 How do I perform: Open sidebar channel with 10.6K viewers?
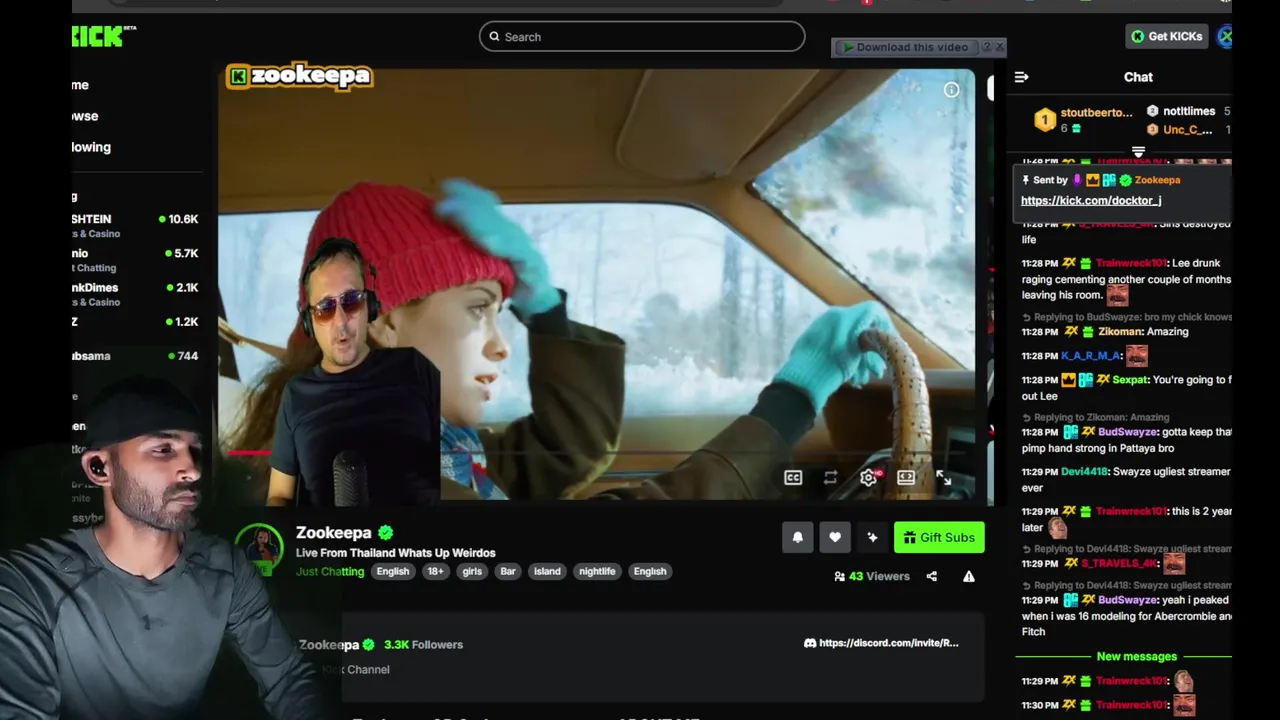(135, 225)
